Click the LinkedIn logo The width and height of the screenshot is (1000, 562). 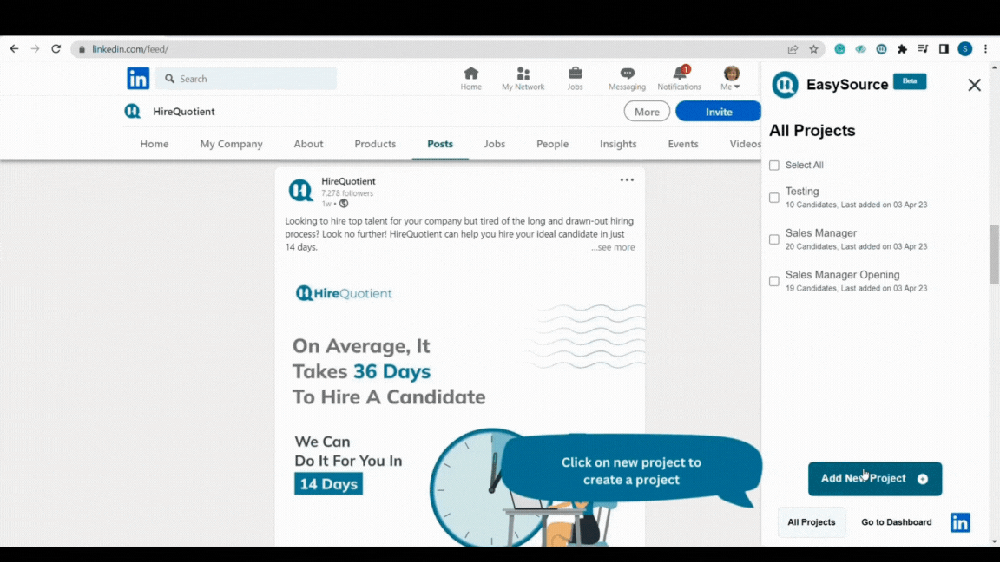pyautogui.click(x=138, y=78)
